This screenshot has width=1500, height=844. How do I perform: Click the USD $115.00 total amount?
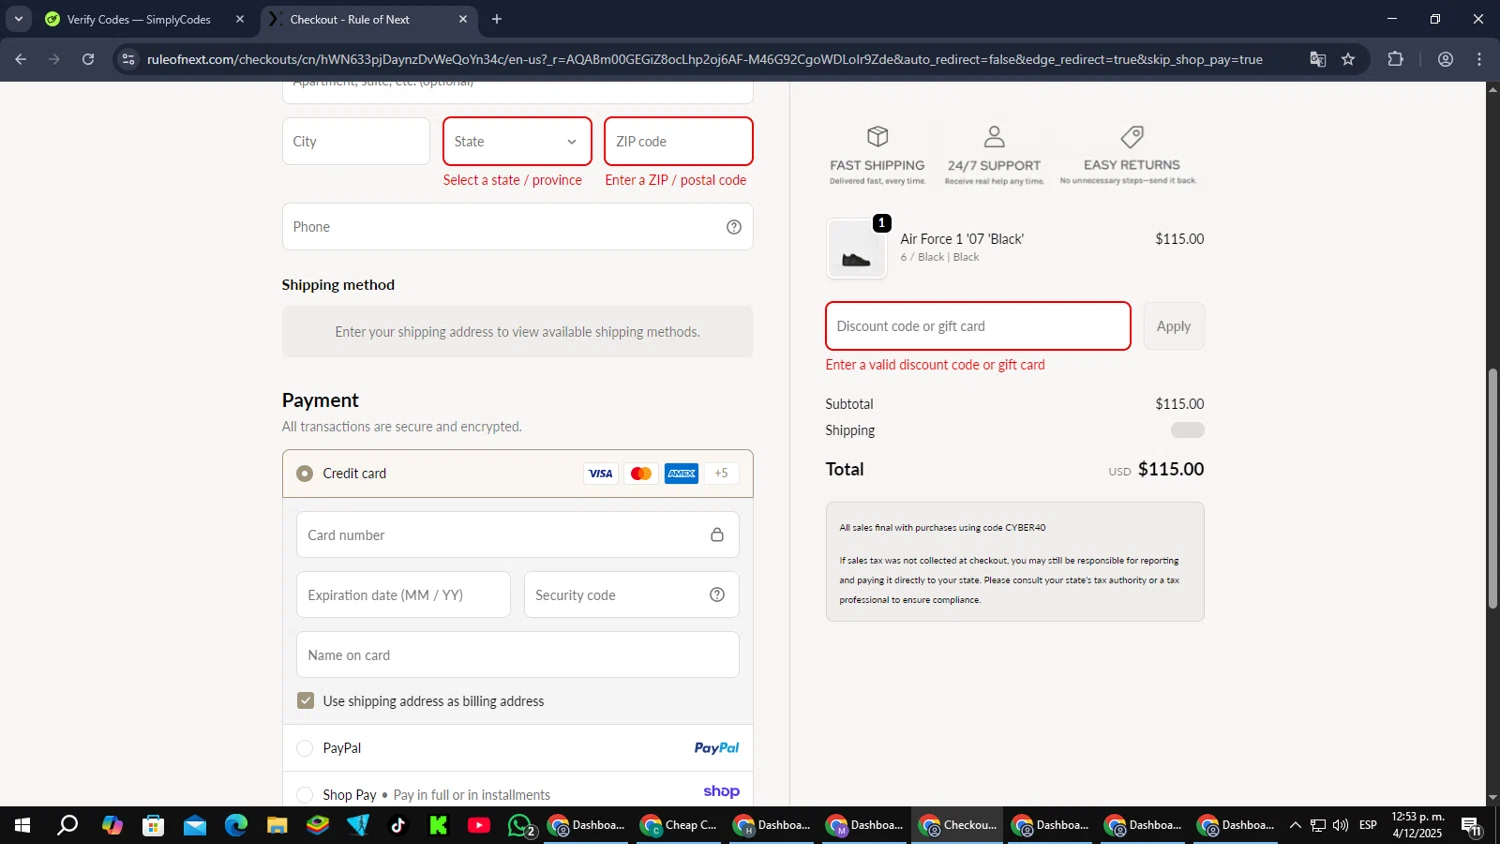pos(1156,469)
